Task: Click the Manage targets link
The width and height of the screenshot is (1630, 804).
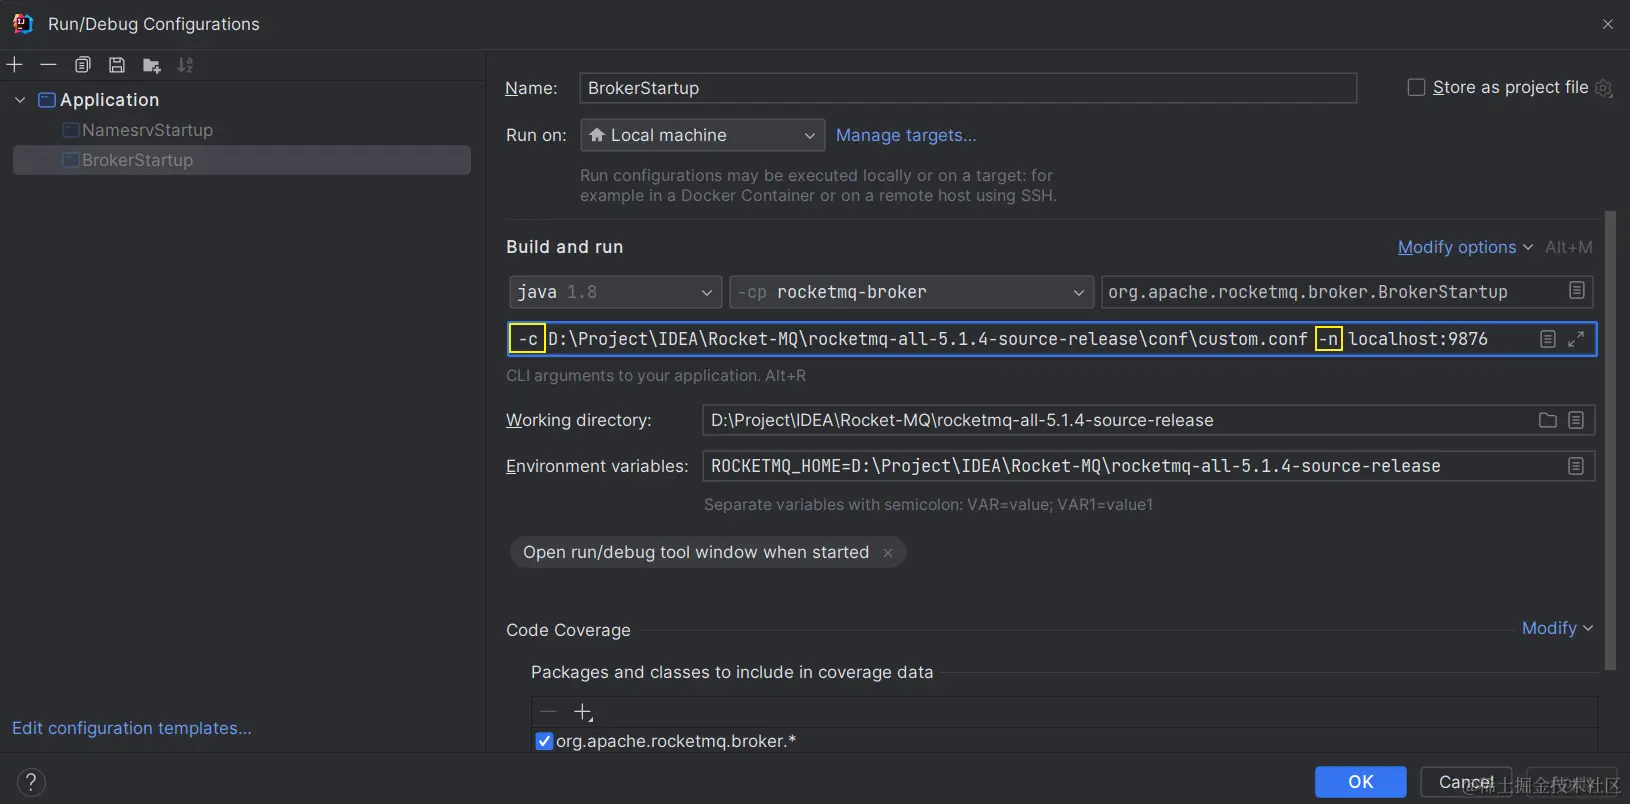Action: click(906, 135)
